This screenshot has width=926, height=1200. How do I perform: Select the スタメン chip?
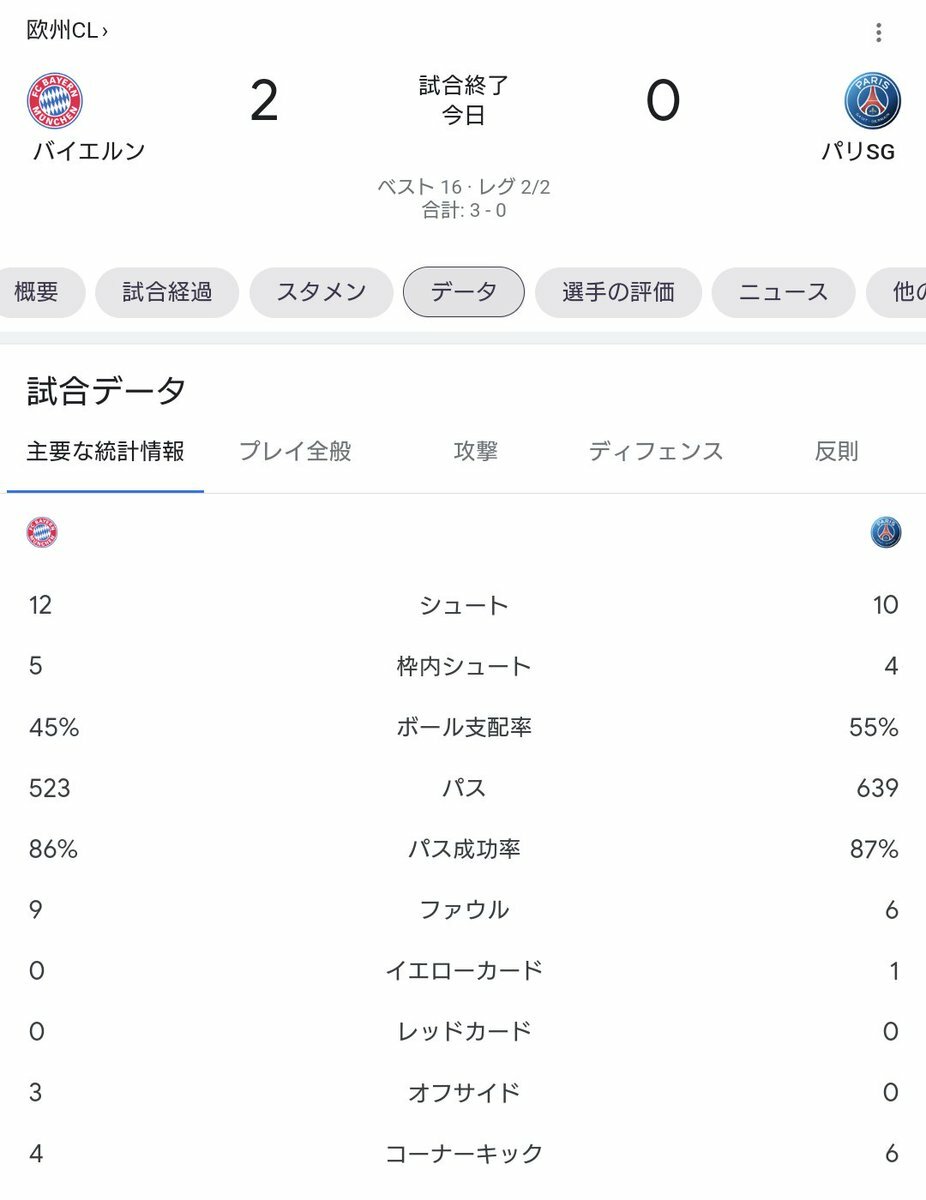click(x=321, y=292)
